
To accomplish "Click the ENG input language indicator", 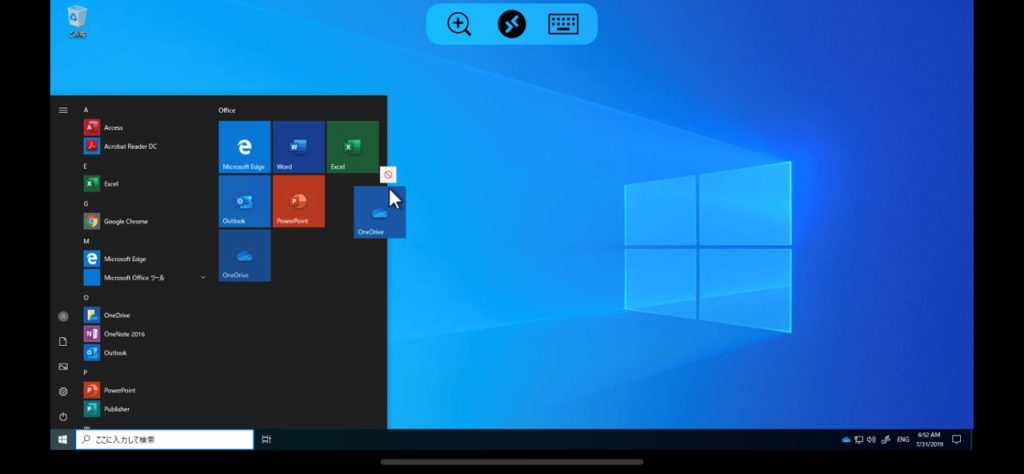I will tap(903, 440).
